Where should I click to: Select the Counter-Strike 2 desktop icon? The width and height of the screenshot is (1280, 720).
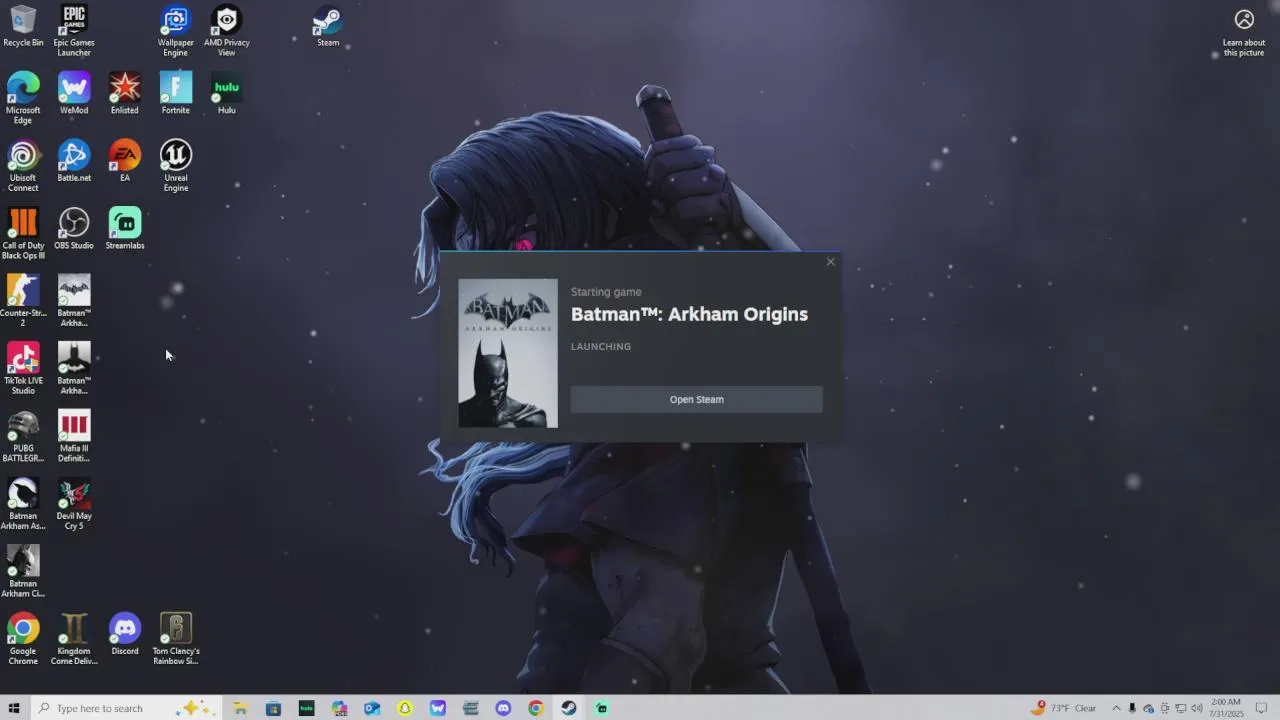tap(23, 301)
